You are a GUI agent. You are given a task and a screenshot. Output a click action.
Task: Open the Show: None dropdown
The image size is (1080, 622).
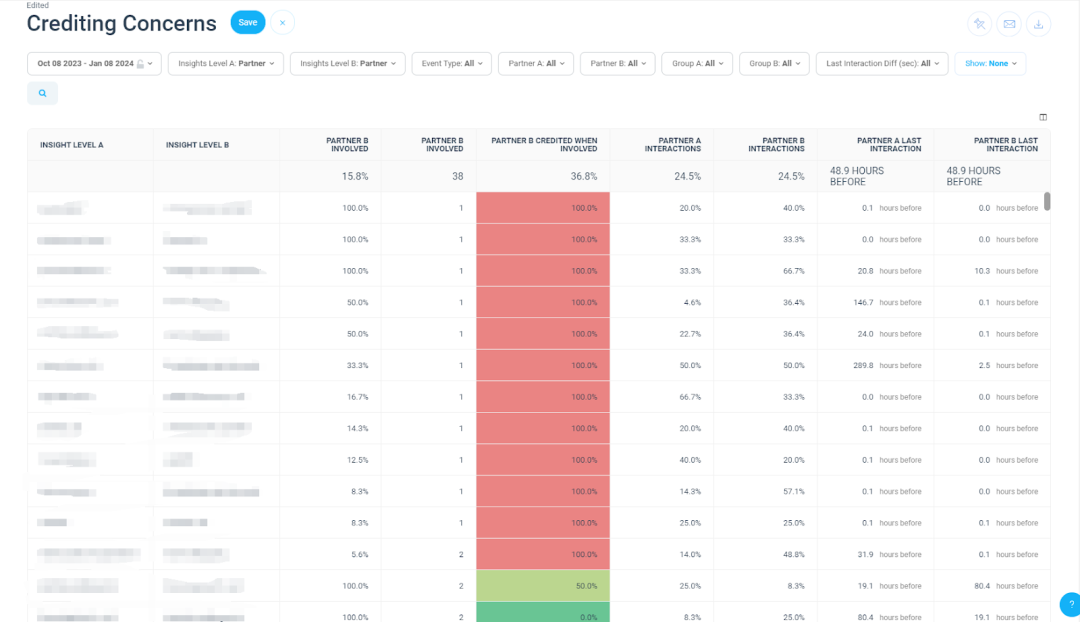tap(990, 64)
